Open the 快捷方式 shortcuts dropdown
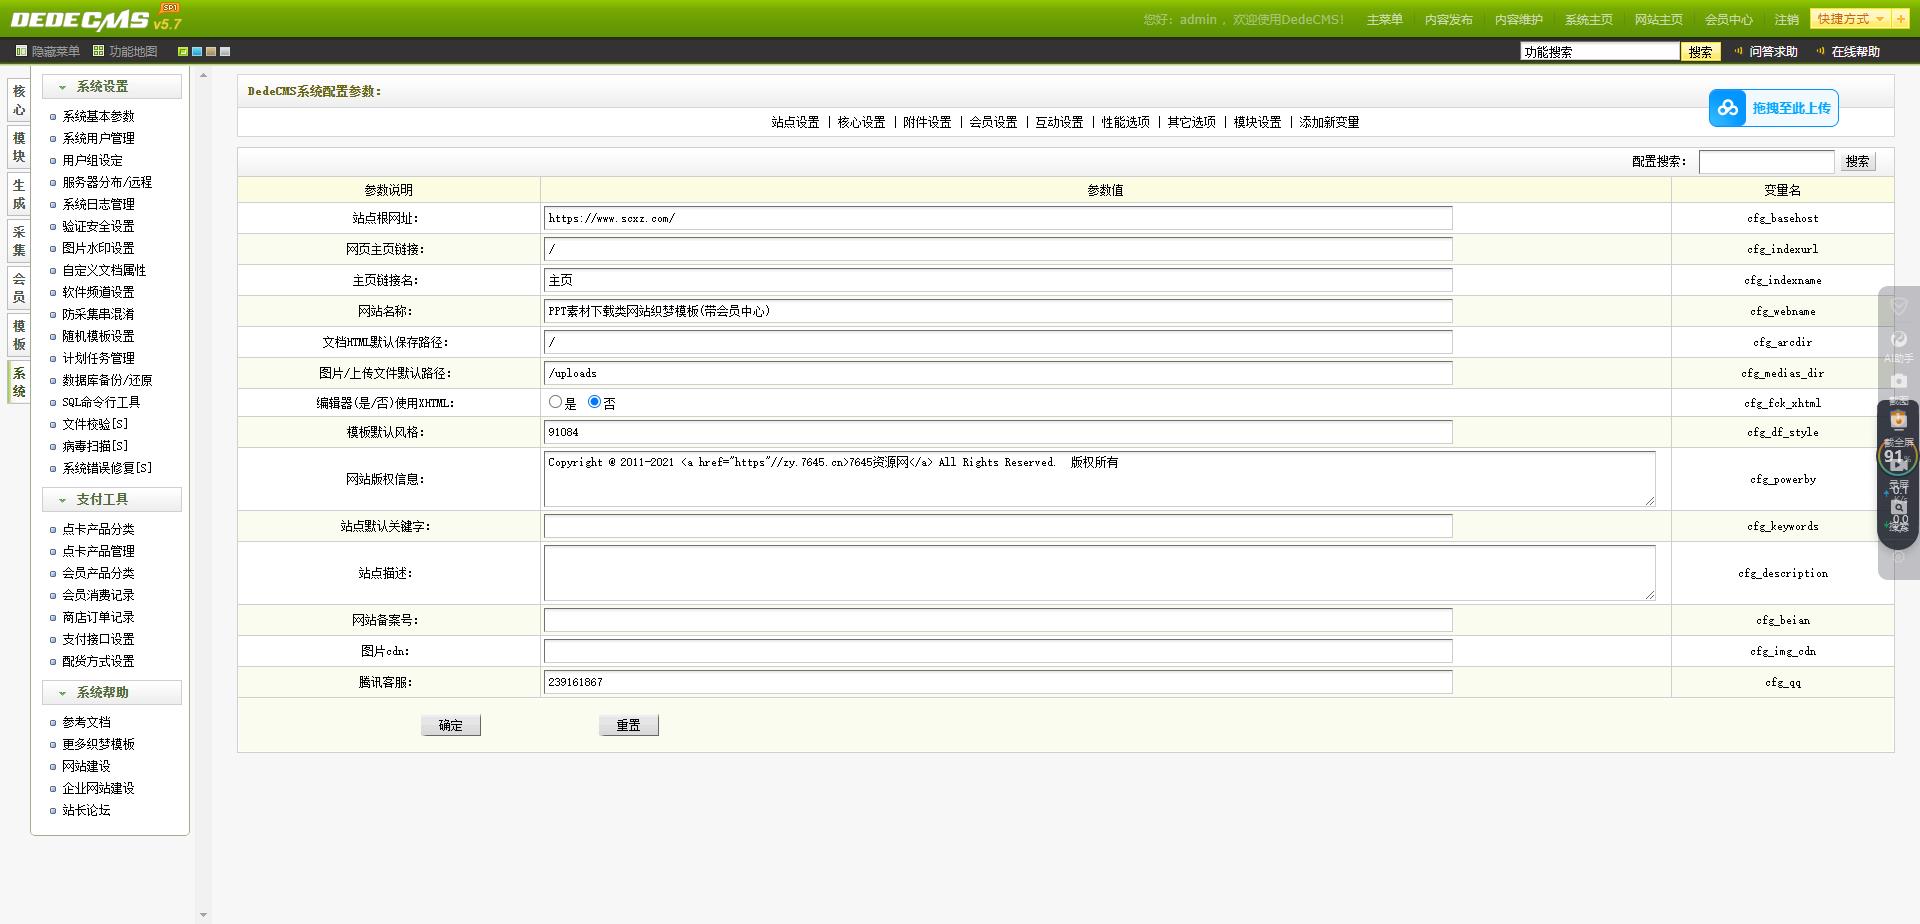 [1849, 19]
